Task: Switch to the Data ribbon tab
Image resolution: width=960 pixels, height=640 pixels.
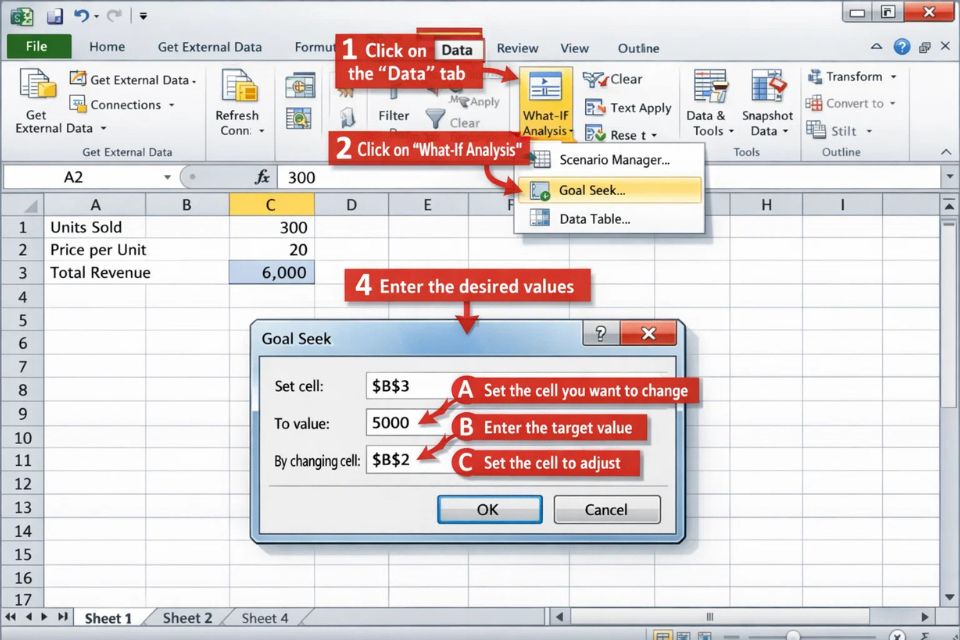Action: pos(458,47)
